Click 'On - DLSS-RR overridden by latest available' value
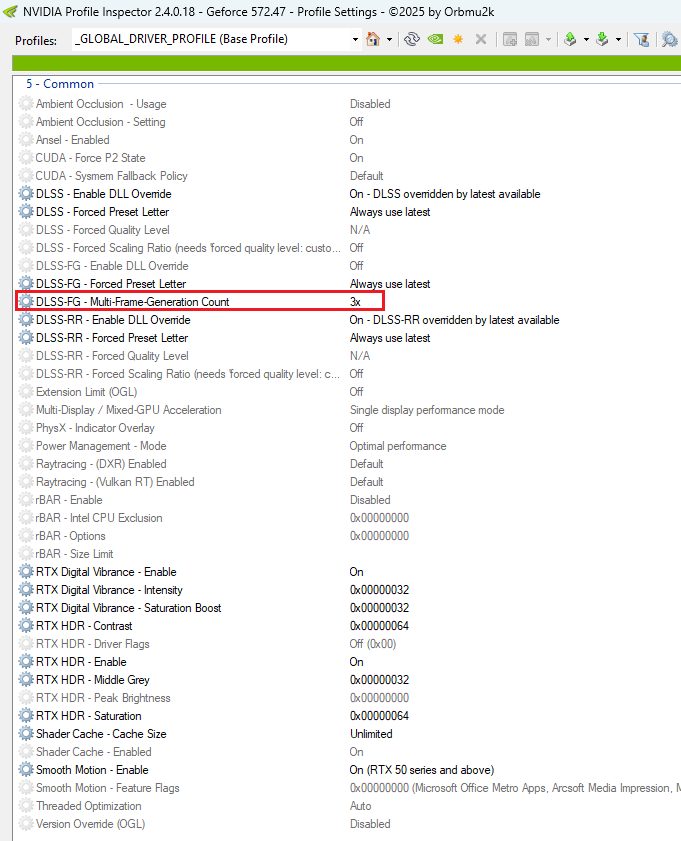This screenshot has height=841, width=681. coord(455,320)
